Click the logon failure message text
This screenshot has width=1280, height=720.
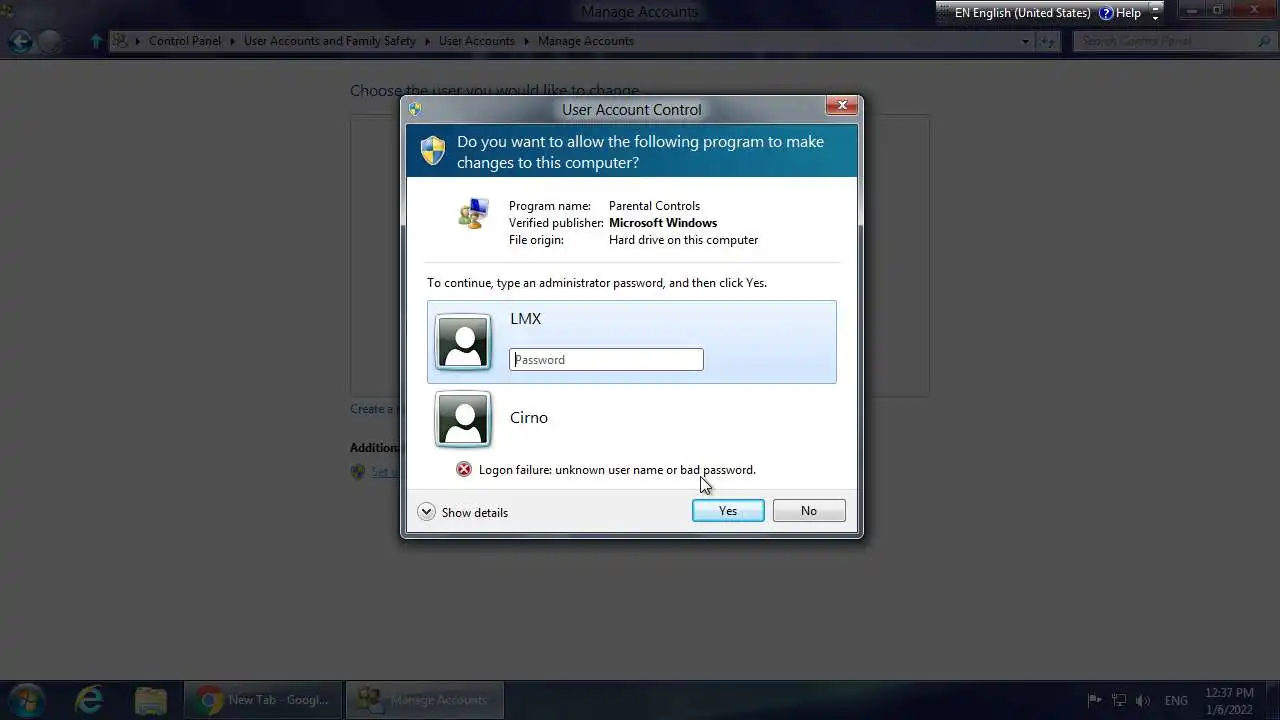point(617,469)
